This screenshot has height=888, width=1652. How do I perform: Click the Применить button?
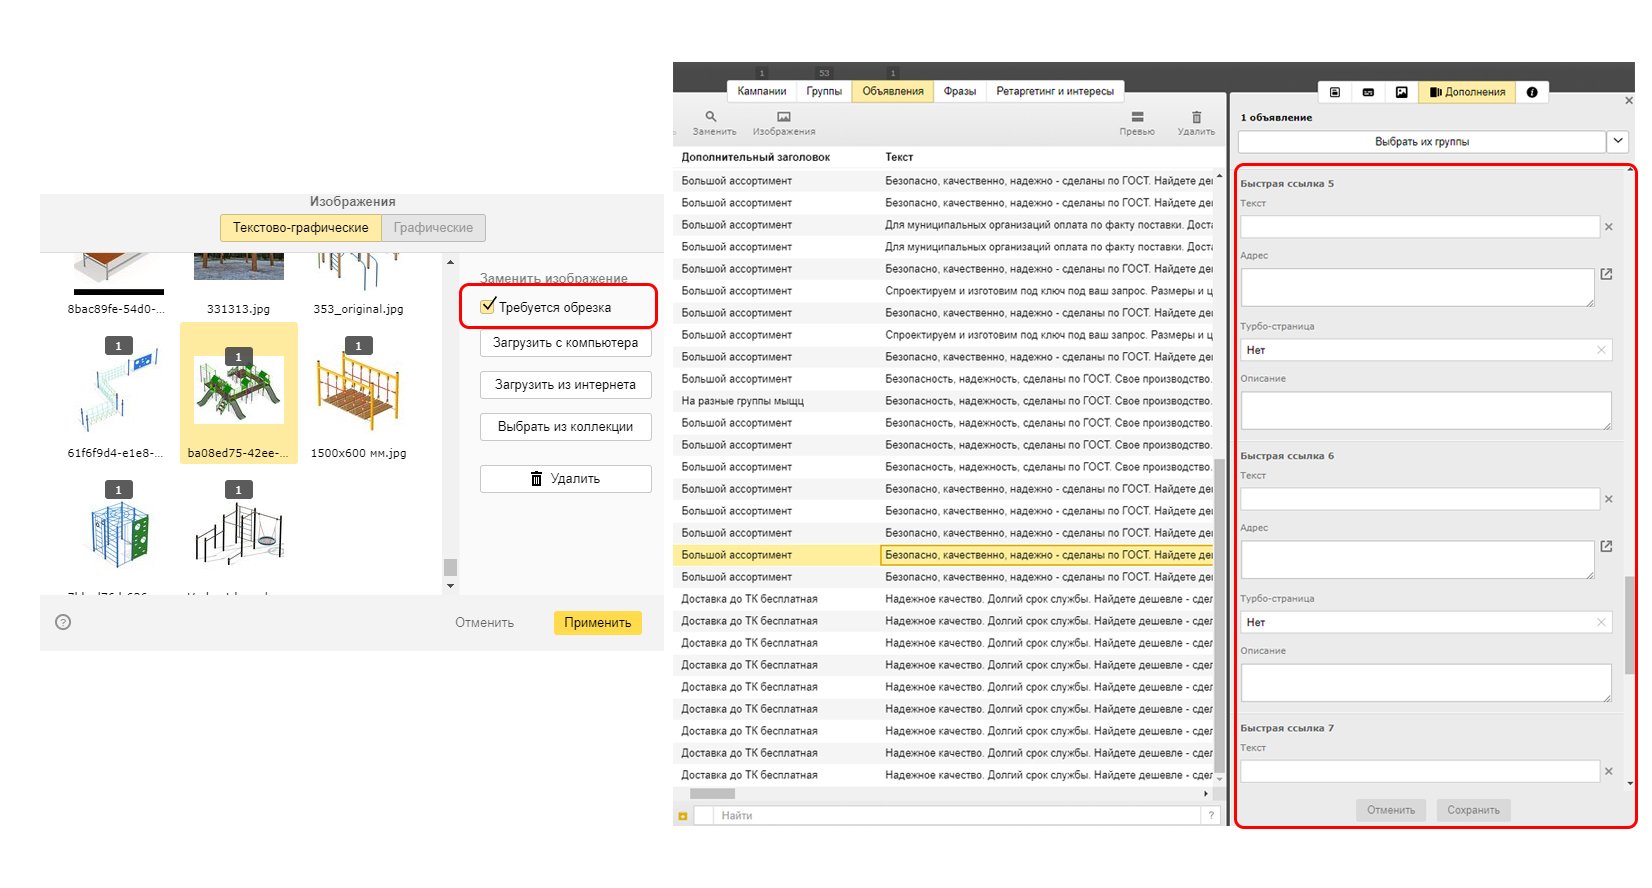[598, 622]
